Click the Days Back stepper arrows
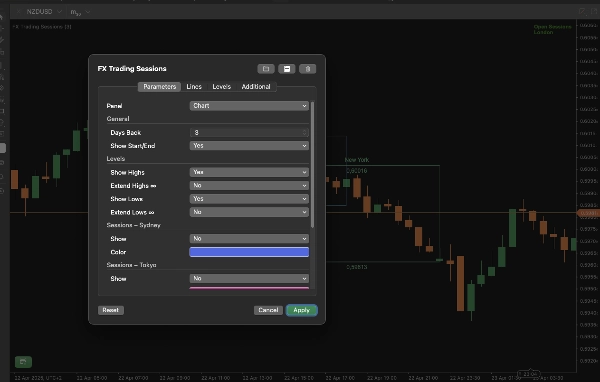 coord(305,133)
